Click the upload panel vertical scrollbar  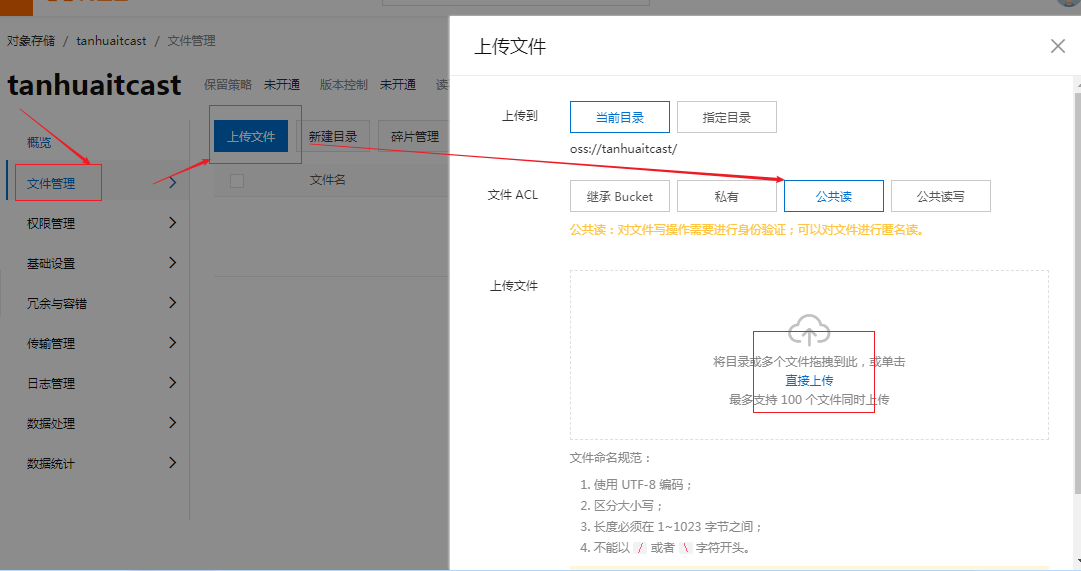tap(1077, 293)
